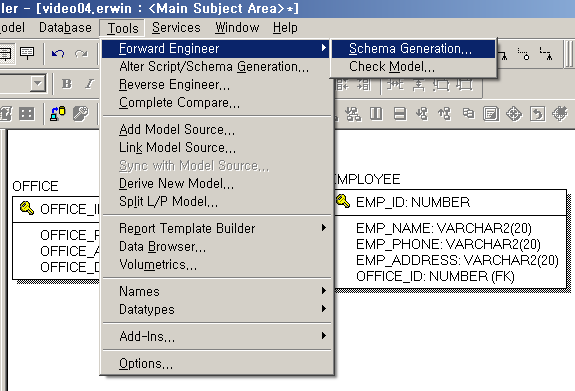This screenshot has height=391, width=575.
Task: Expand the Names submenu
Action: coord(217,291)
